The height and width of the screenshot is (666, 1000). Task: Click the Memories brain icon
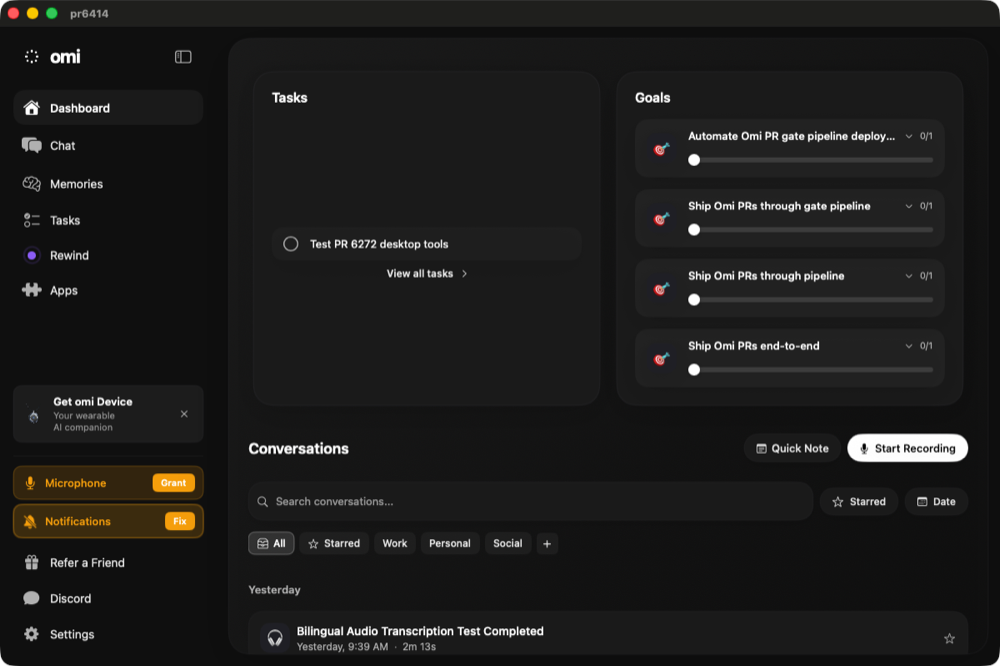[31, 184]
